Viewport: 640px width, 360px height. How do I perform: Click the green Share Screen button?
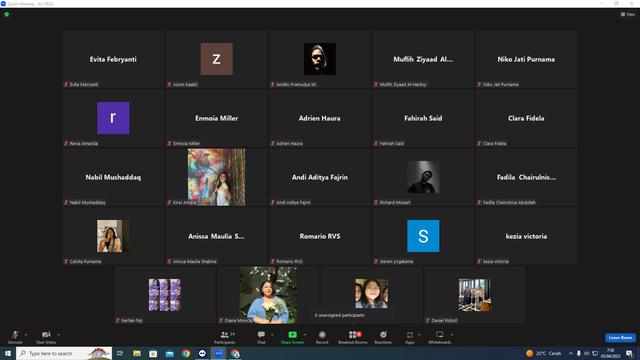tap(292, 337)
